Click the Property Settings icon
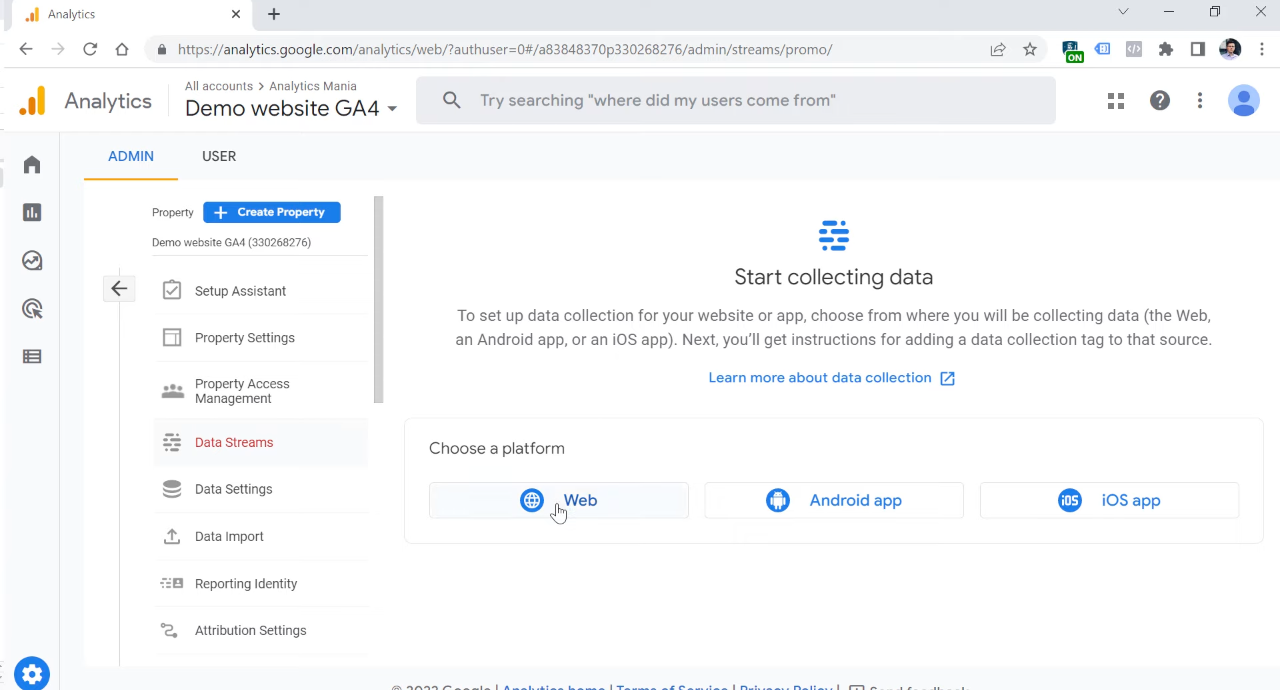 (x=172, y=338)
